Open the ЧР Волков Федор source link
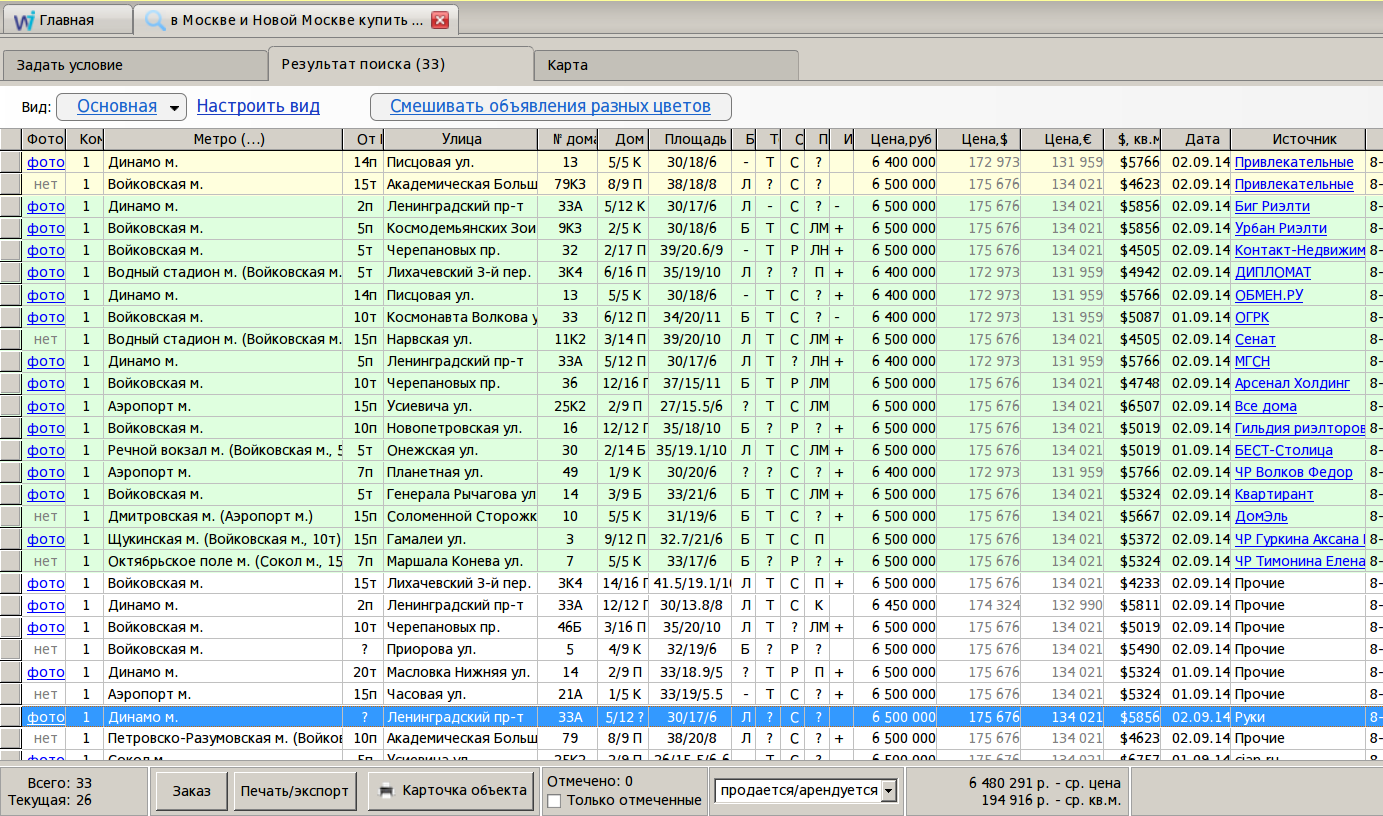The image size is (1383, 816). 1293,472
